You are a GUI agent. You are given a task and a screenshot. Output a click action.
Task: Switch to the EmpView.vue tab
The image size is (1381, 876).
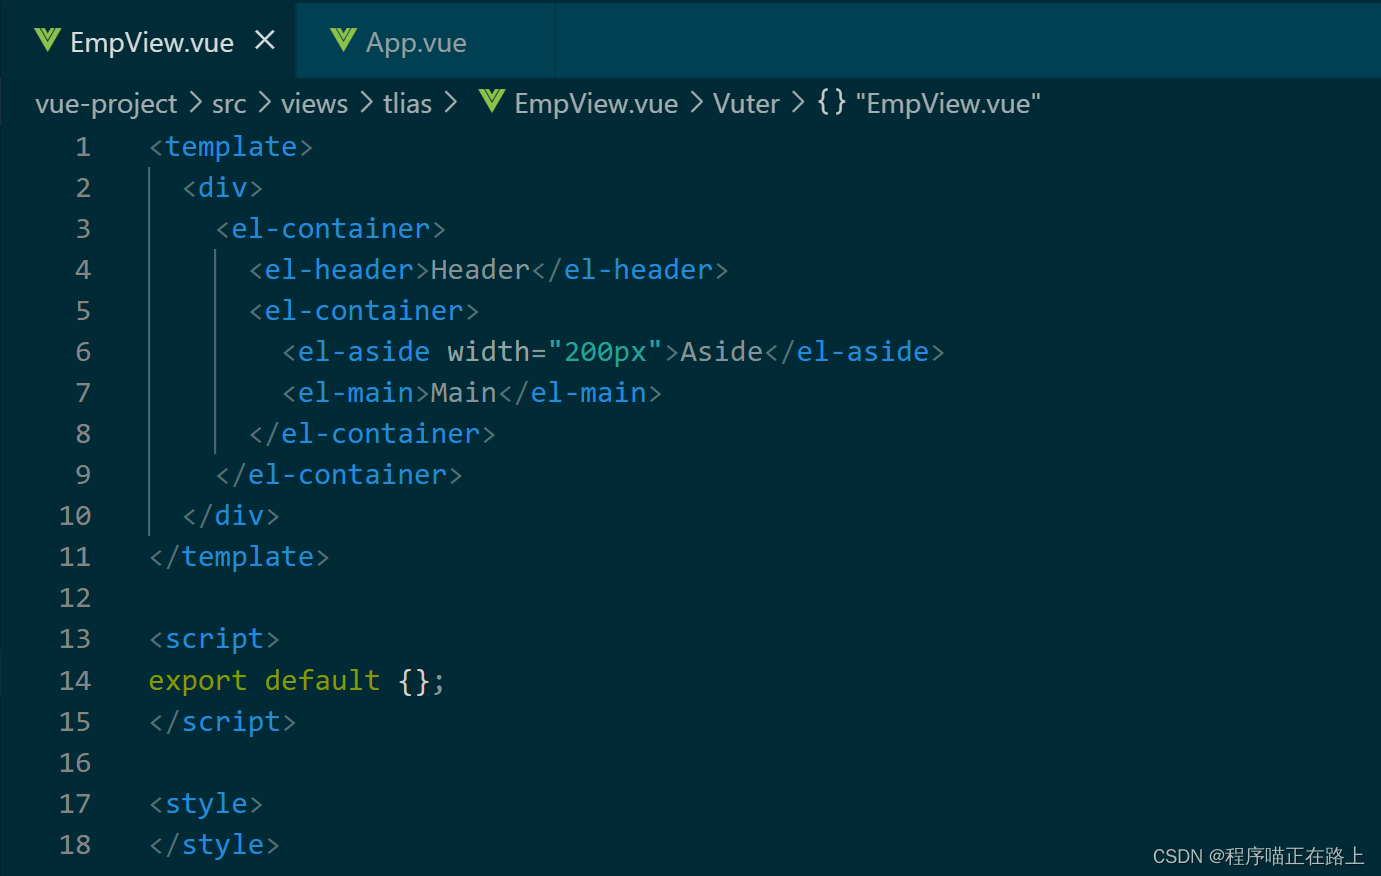[x=148, y=42]
